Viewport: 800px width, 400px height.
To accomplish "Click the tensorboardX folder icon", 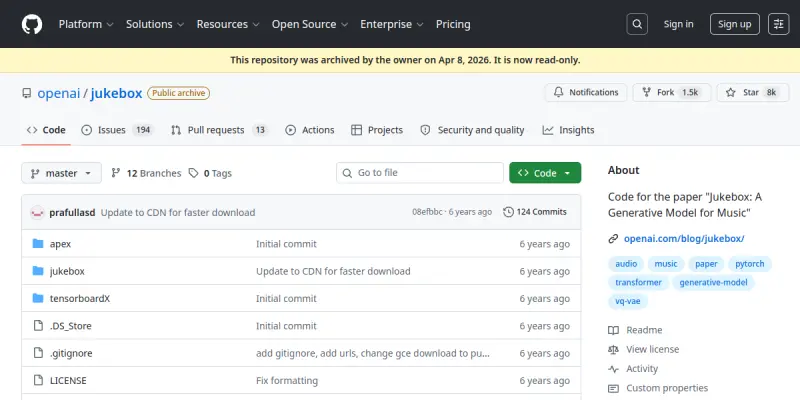I will point(38,298).
